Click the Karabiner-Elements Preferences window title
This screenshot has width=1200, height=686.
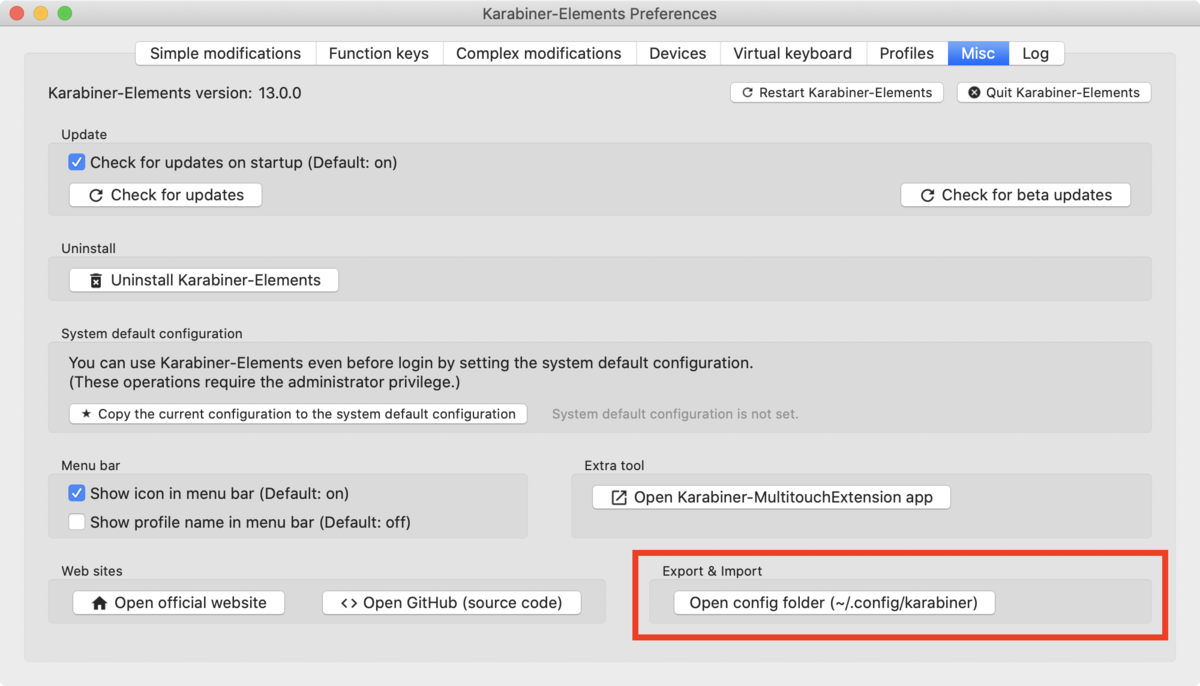[x=599, y=14]
